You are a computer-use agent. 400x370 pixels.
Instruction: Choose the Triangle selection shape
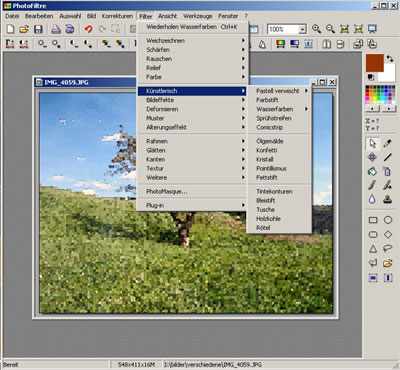[373, 249]
